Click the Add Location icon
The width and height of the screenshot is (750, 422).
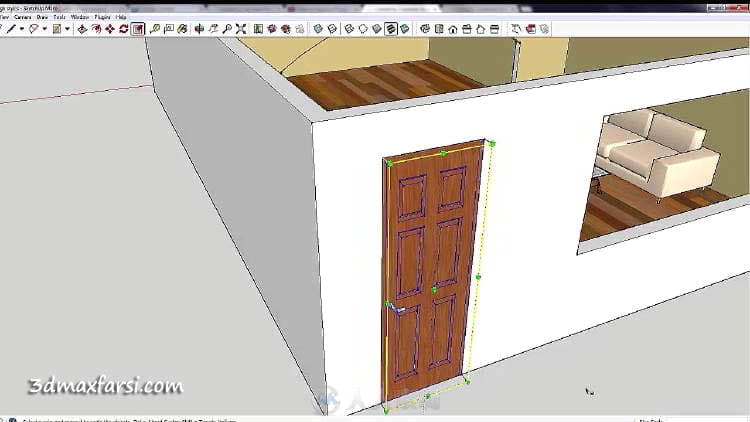tap(258, 29)
